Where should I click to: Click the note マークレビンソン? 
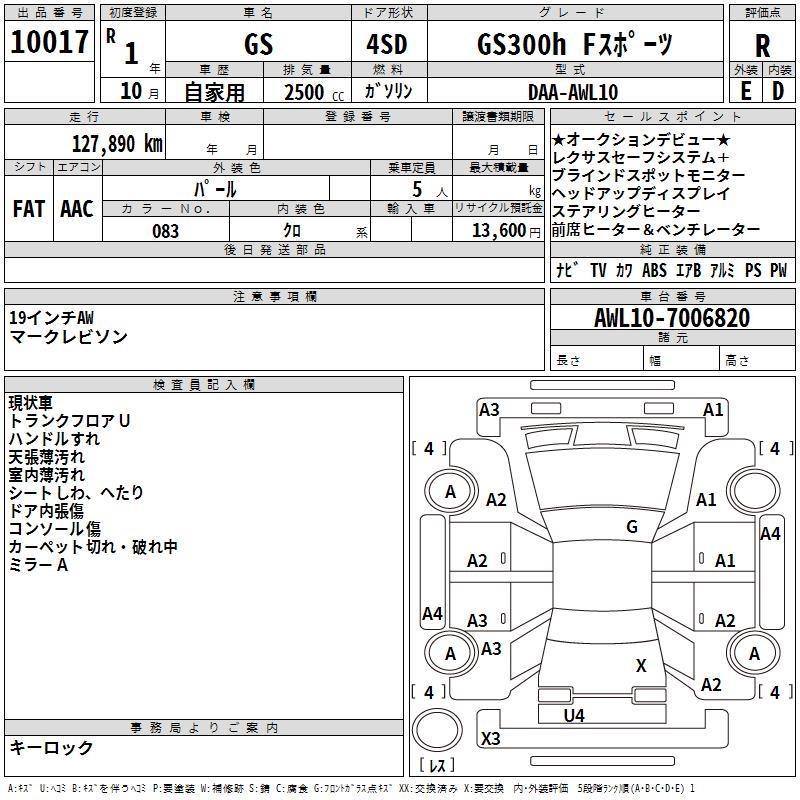(x=68, y=337)
